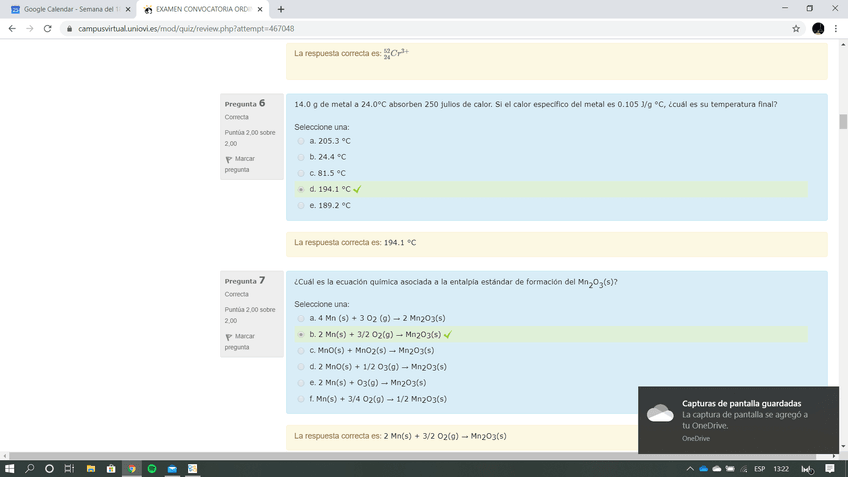Click question 7 statement about Mn2O3
The image size is (848, 477).
456,282
